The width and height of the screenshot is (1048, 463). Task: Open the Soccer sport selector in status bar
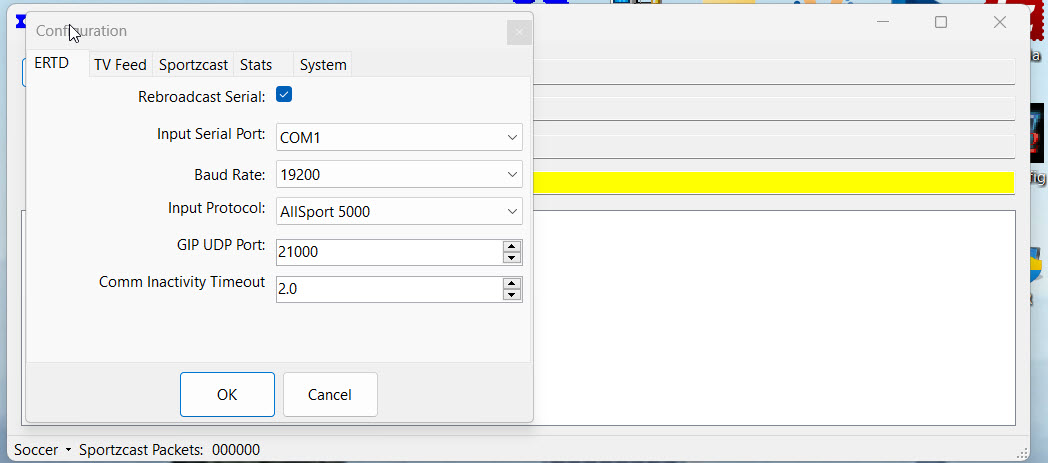[x=42, y=450]
